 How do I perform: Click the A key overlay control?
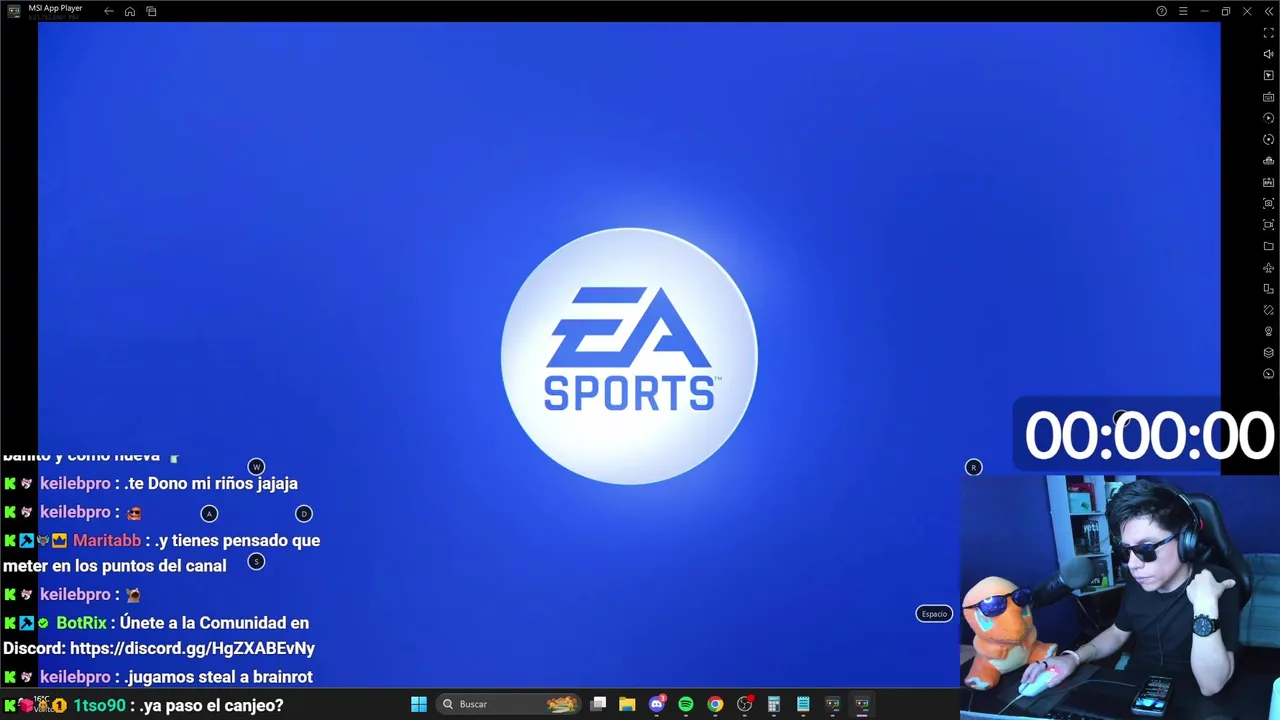pos(209,514)
